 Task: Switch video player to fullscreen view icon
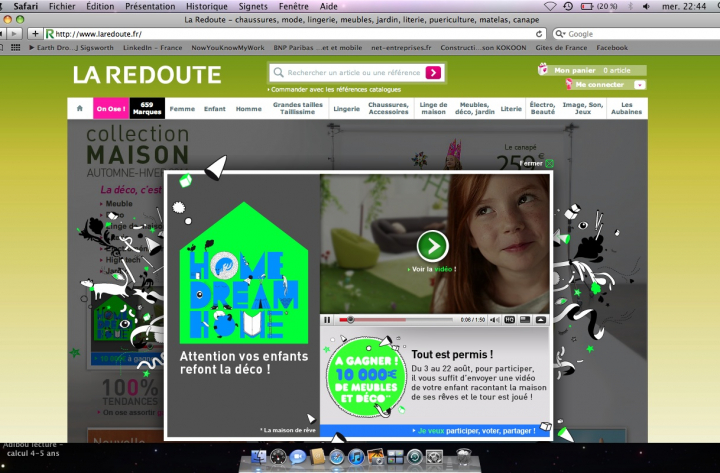click(525, 320)
